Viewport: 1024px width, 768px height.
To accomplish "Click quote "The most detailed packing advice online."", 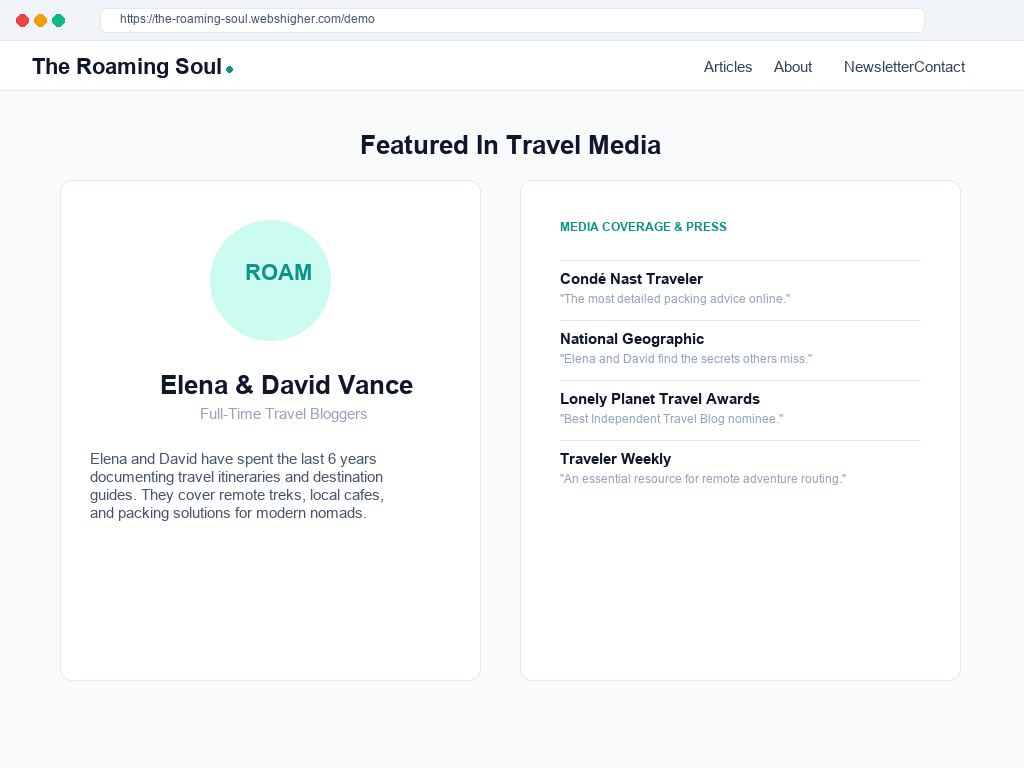I will coord(675,298).
